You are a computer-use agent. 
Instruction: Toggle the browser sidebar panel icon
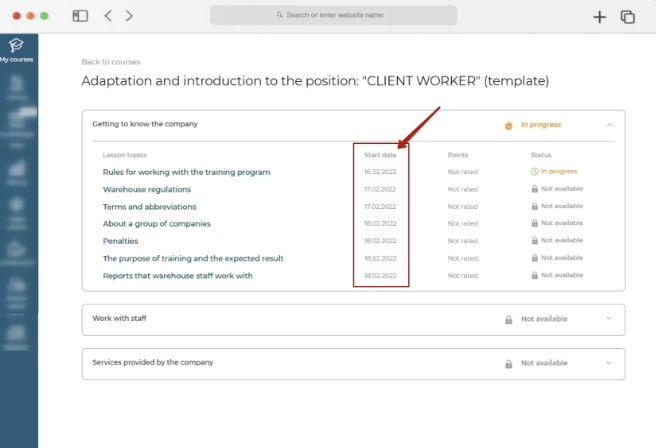(80, 16)
